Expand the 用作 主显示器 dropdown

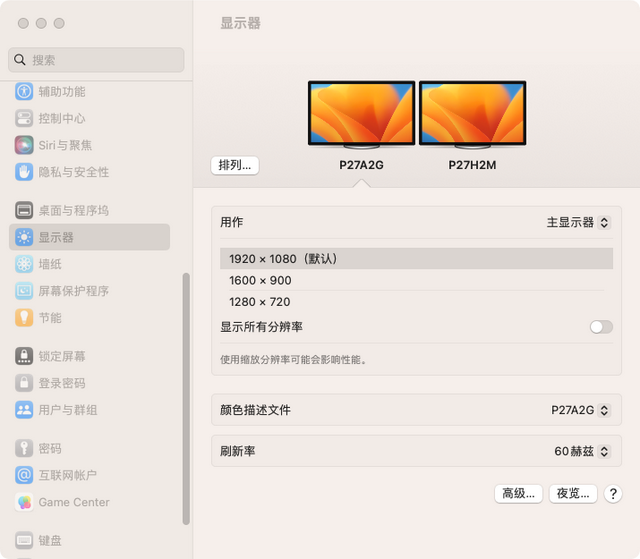(x=578, y=222)
